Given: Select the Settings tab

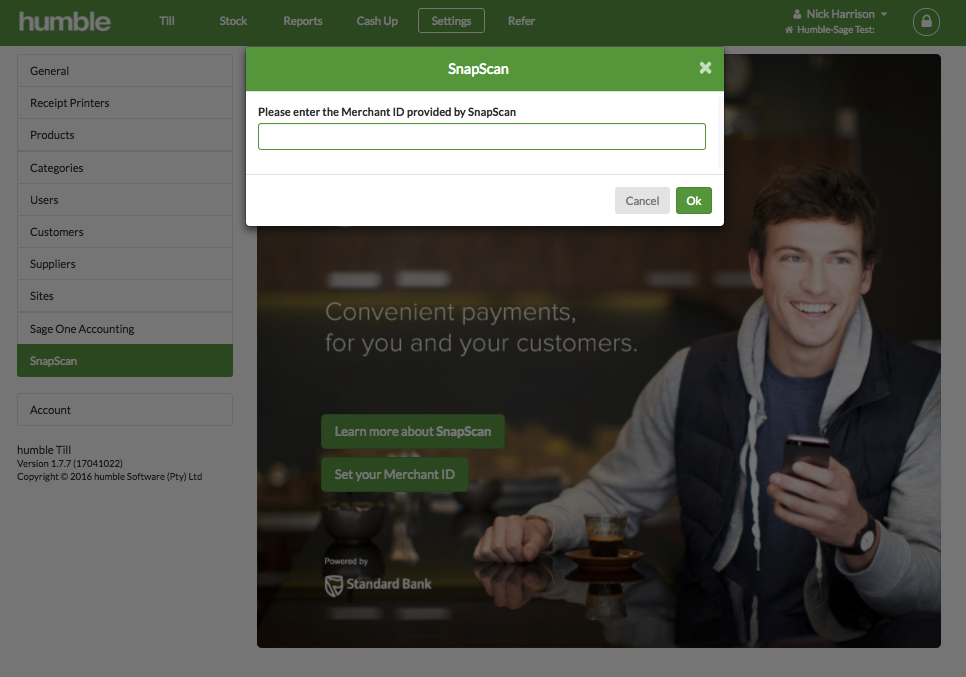Looking at the screenshot, I should point(451,21).
